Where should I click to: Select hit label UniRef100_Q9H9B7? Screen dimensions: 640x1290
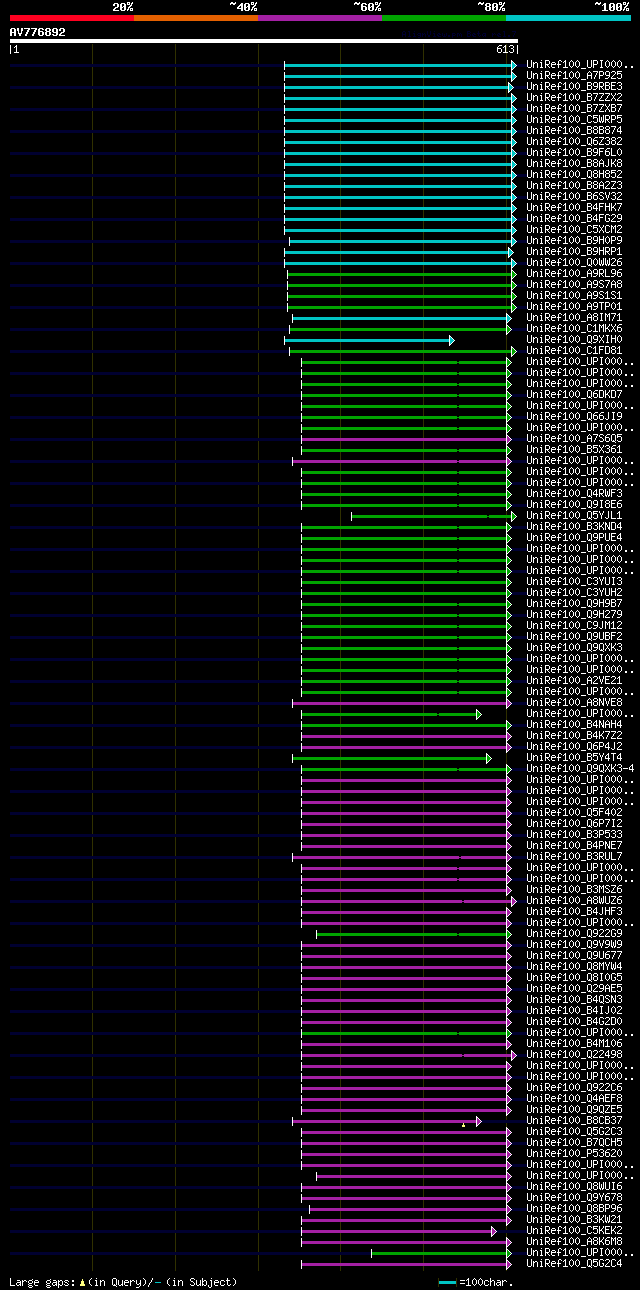coord(574,603)
